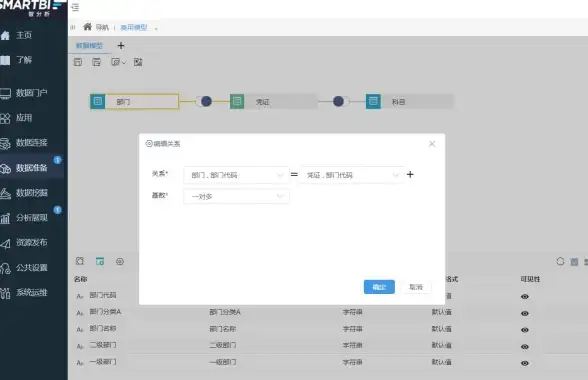Screen dimensions: 588x380
Task: Select the 科目 table node
Action: tap(410, 102)
